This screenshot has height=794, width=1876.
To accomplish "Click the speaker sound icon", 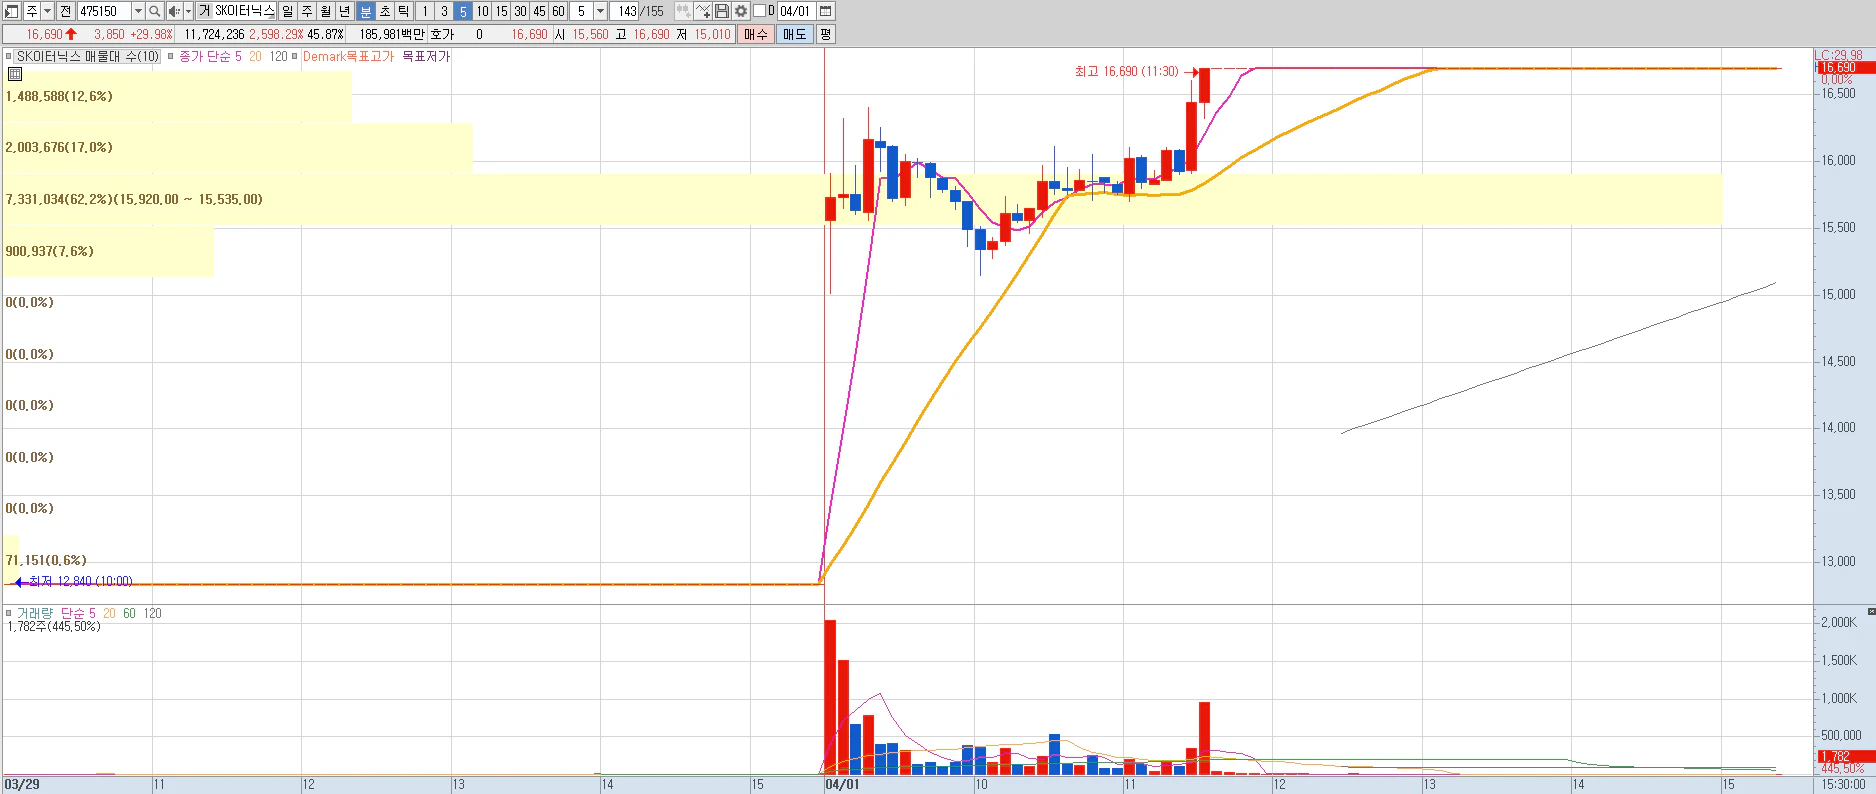I will [174, 11].
